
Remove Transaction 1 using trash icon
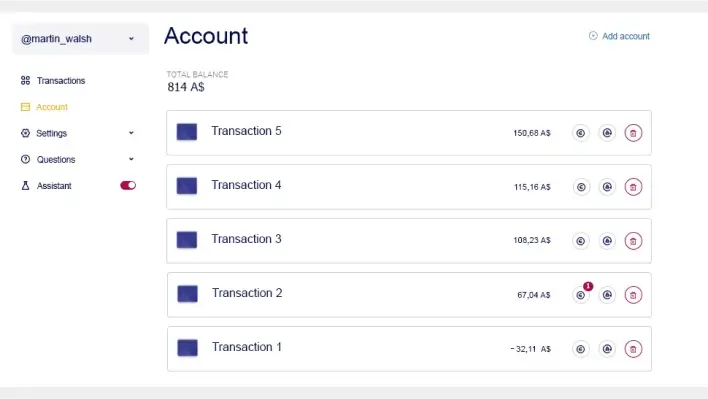pos(633,349)
